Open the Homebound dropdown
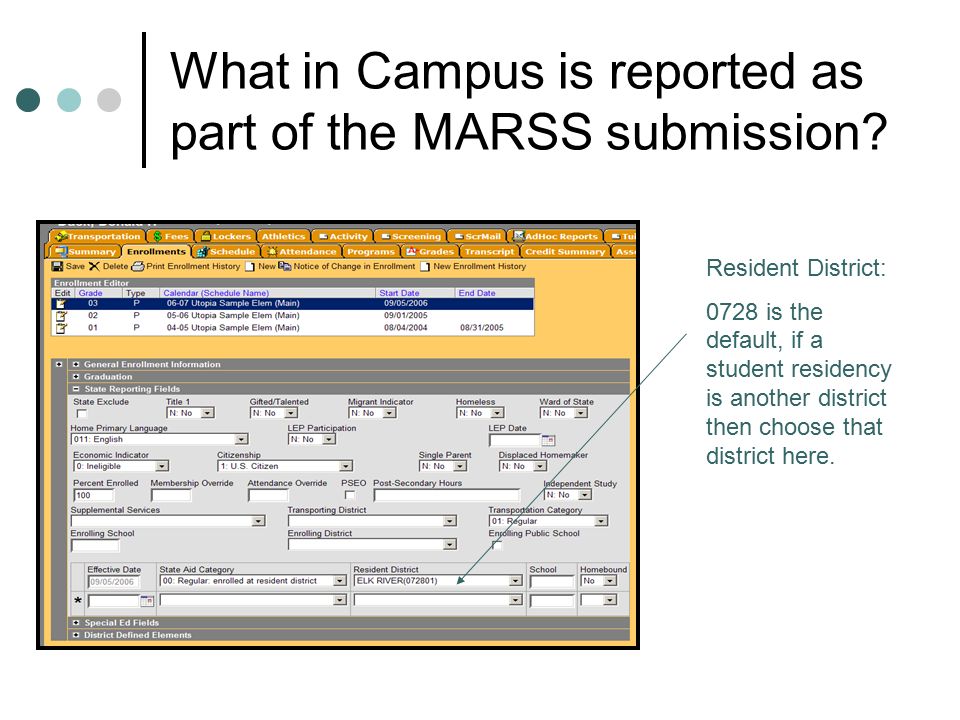960x720 pixels. tap(610, 581)
